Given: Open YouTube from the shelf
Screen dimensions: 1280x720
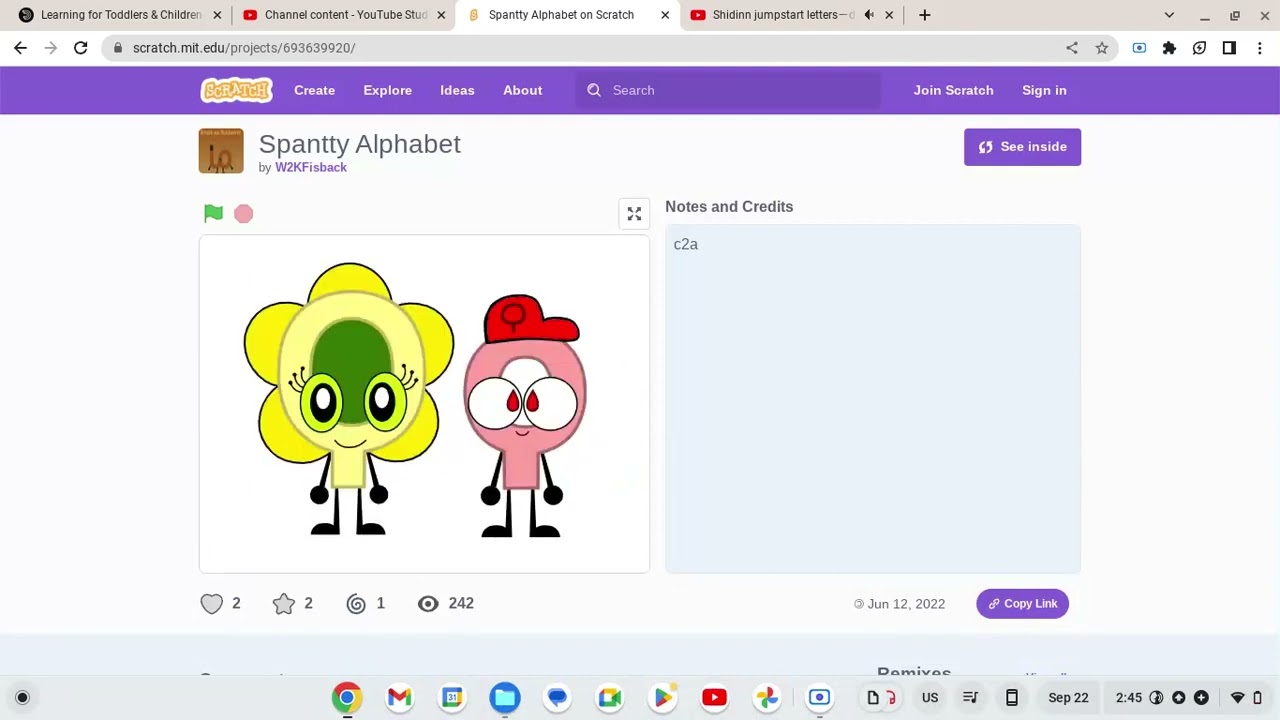Looking at the screenshot, I should click(714, 698).
